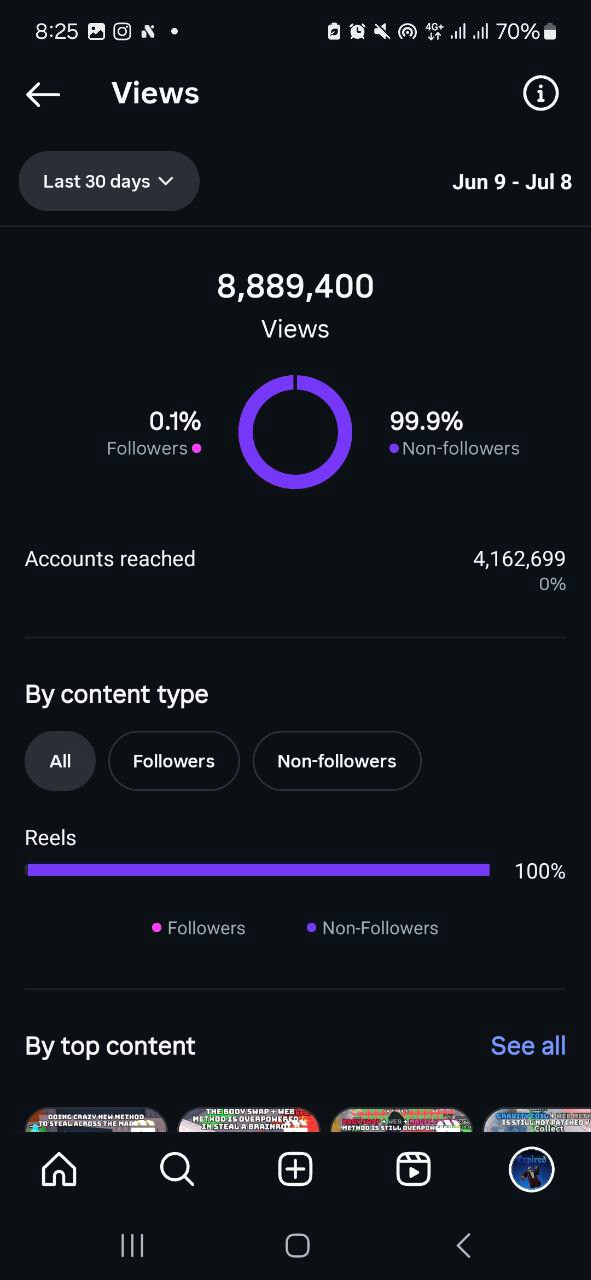Tap the create new post plus icon
The width and height of the screenshot is (591, 1280).
295,1169
